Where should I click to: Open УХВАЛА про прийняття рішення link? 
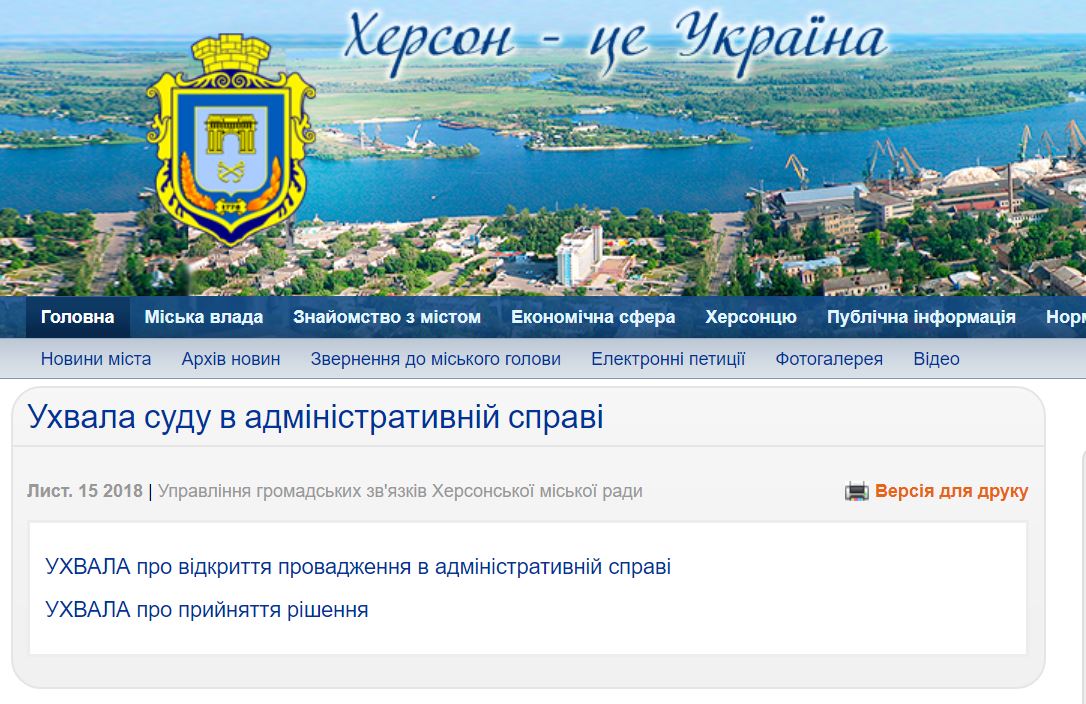click(207, 609)
